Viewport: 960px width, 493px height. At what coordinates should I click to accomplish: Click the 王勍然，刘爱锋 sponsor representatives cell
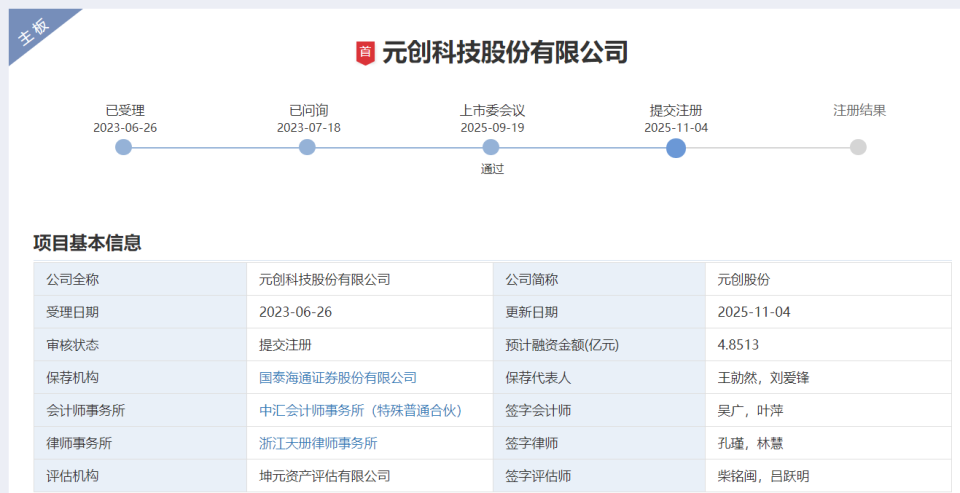(828, 377)
